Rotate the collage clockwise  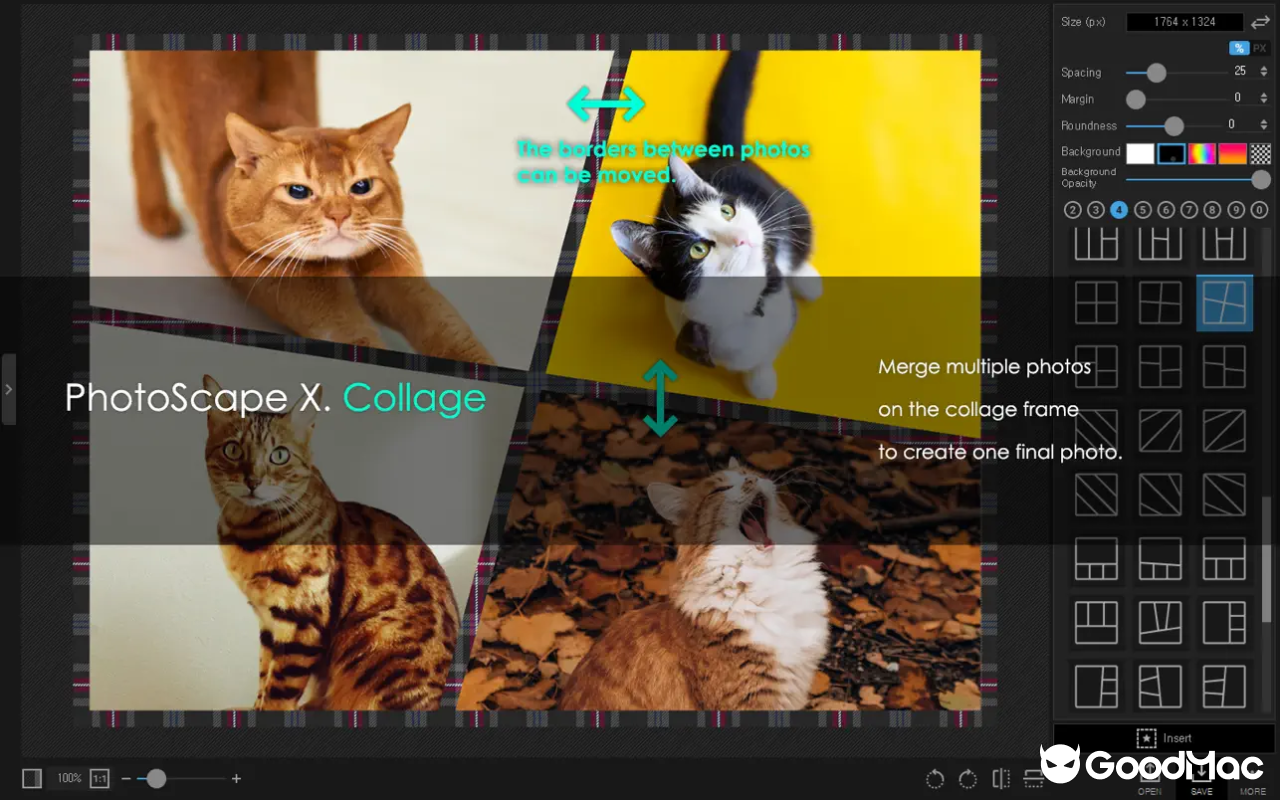coord(967,779)
